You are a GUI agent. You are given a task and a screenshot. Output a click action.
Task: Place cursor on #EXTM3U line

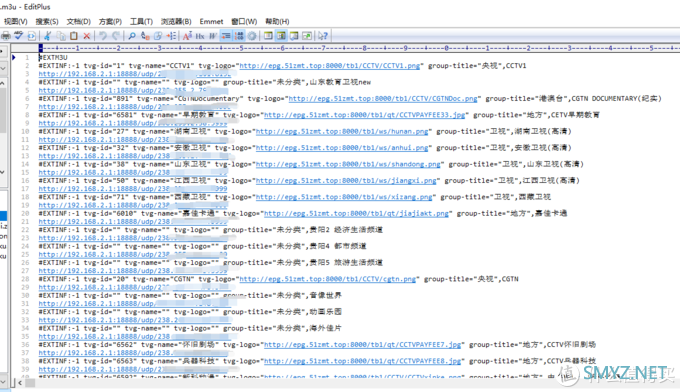(53, 57)
